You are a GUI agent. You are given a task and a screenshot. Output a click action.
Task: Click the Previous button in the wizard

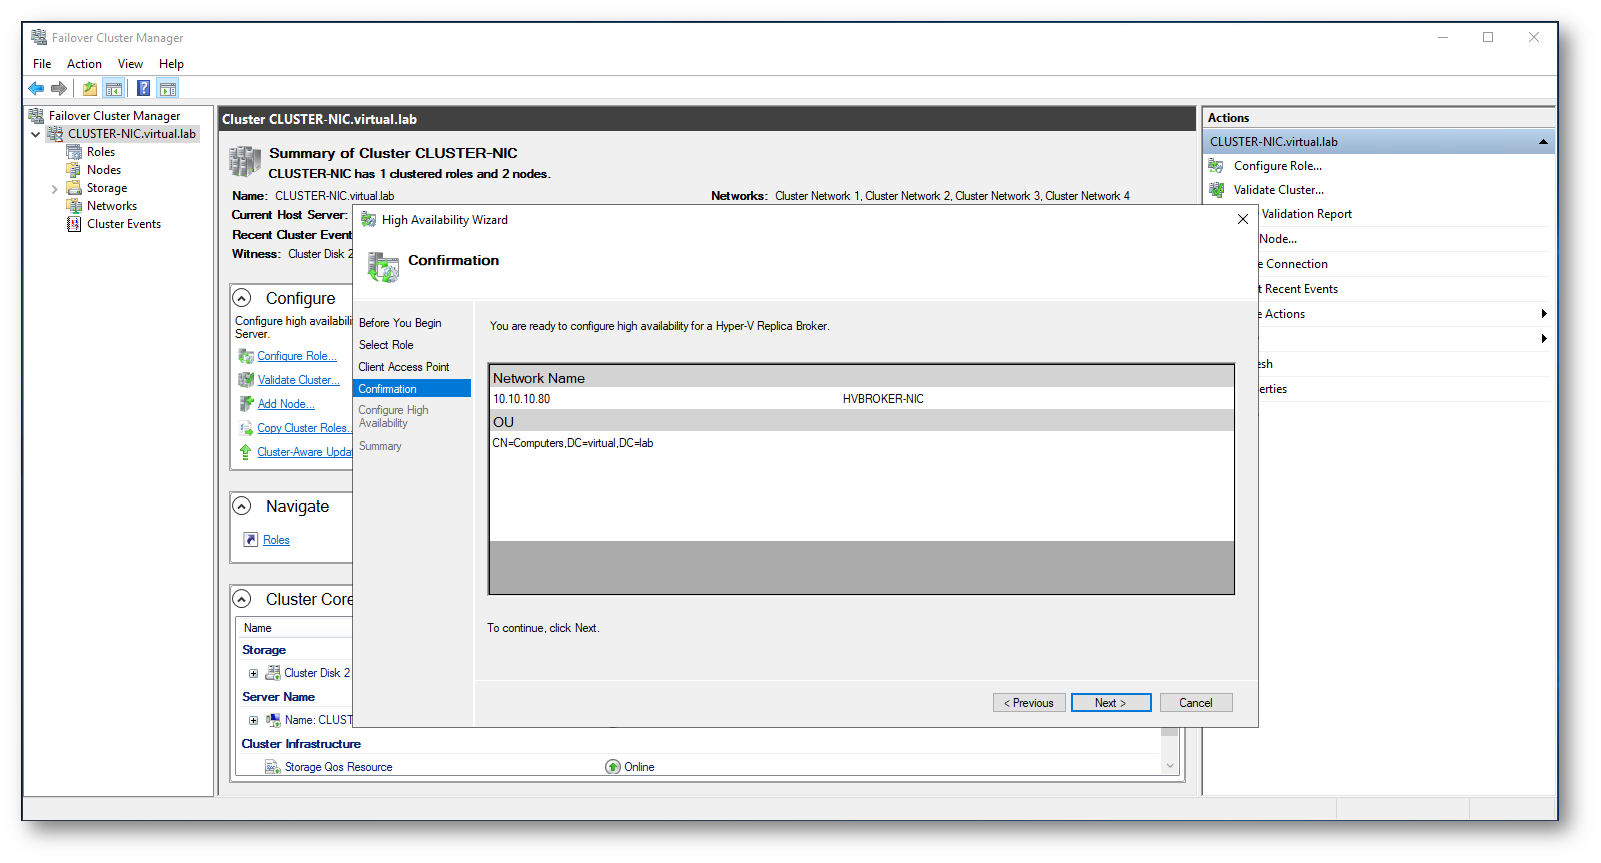click(1029, 703)
